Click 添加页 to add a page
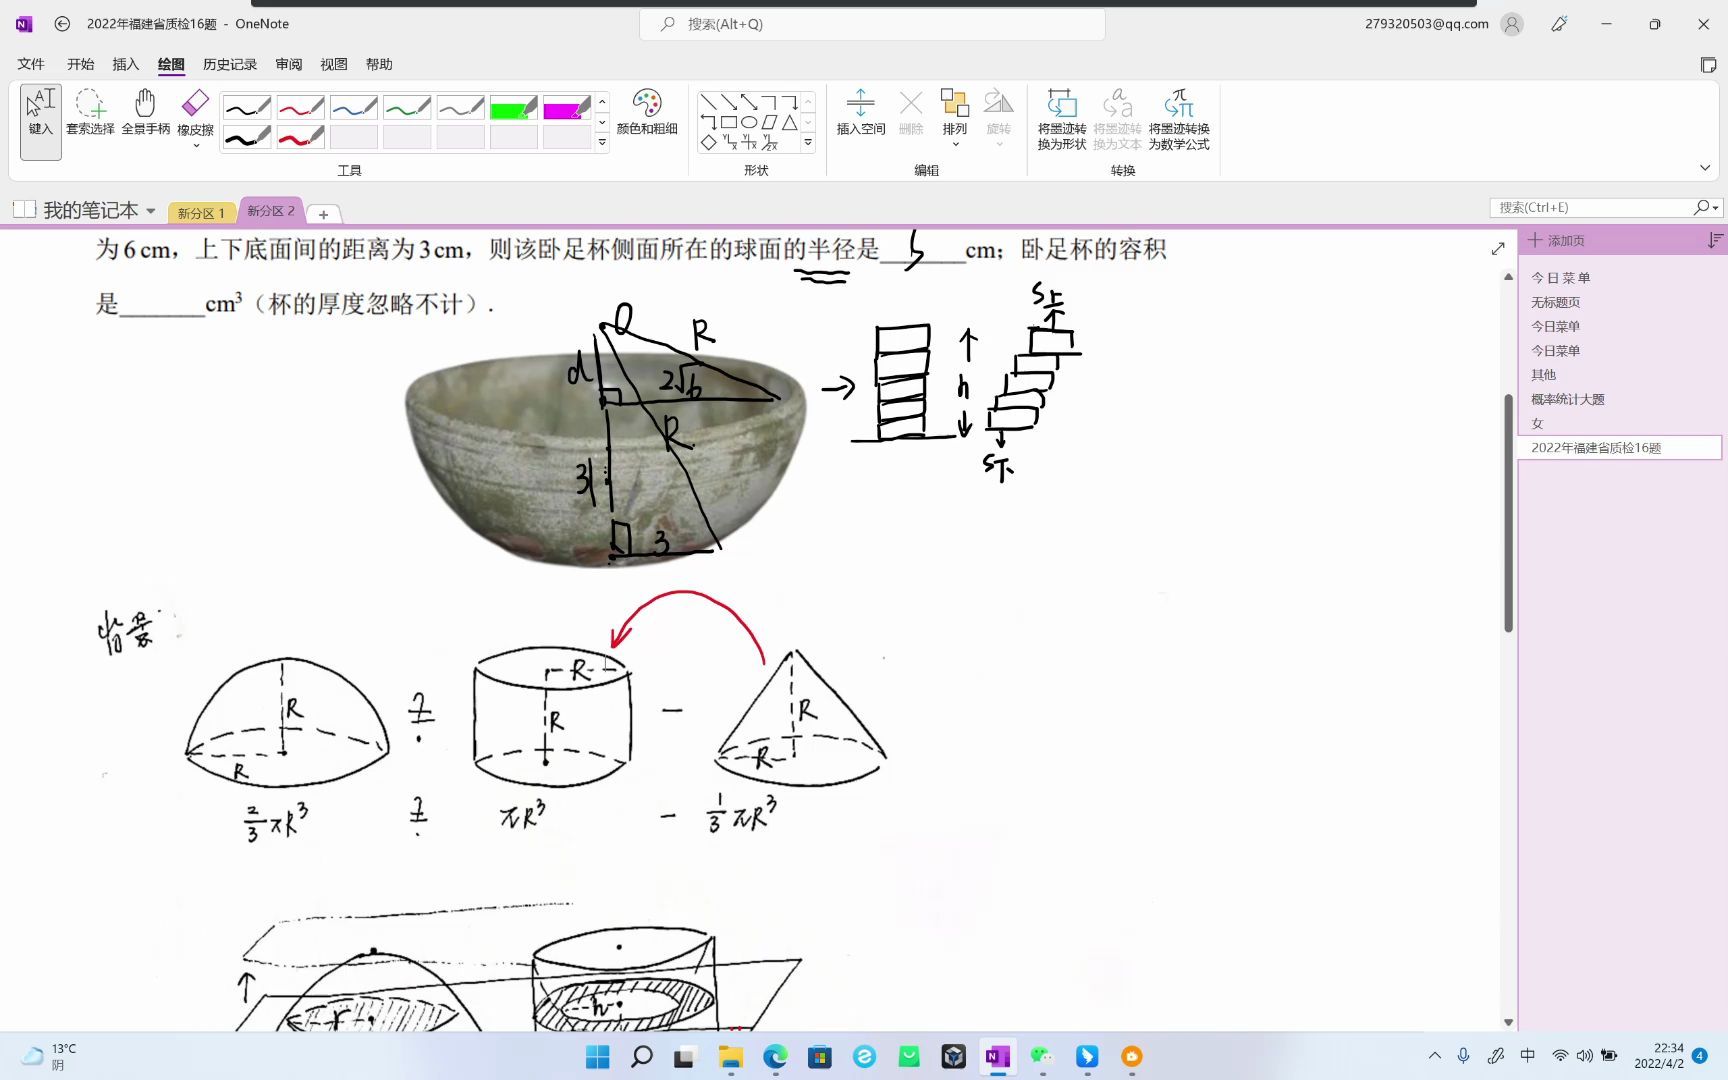This screenshot has width=1728, height=1080. 1557,240
